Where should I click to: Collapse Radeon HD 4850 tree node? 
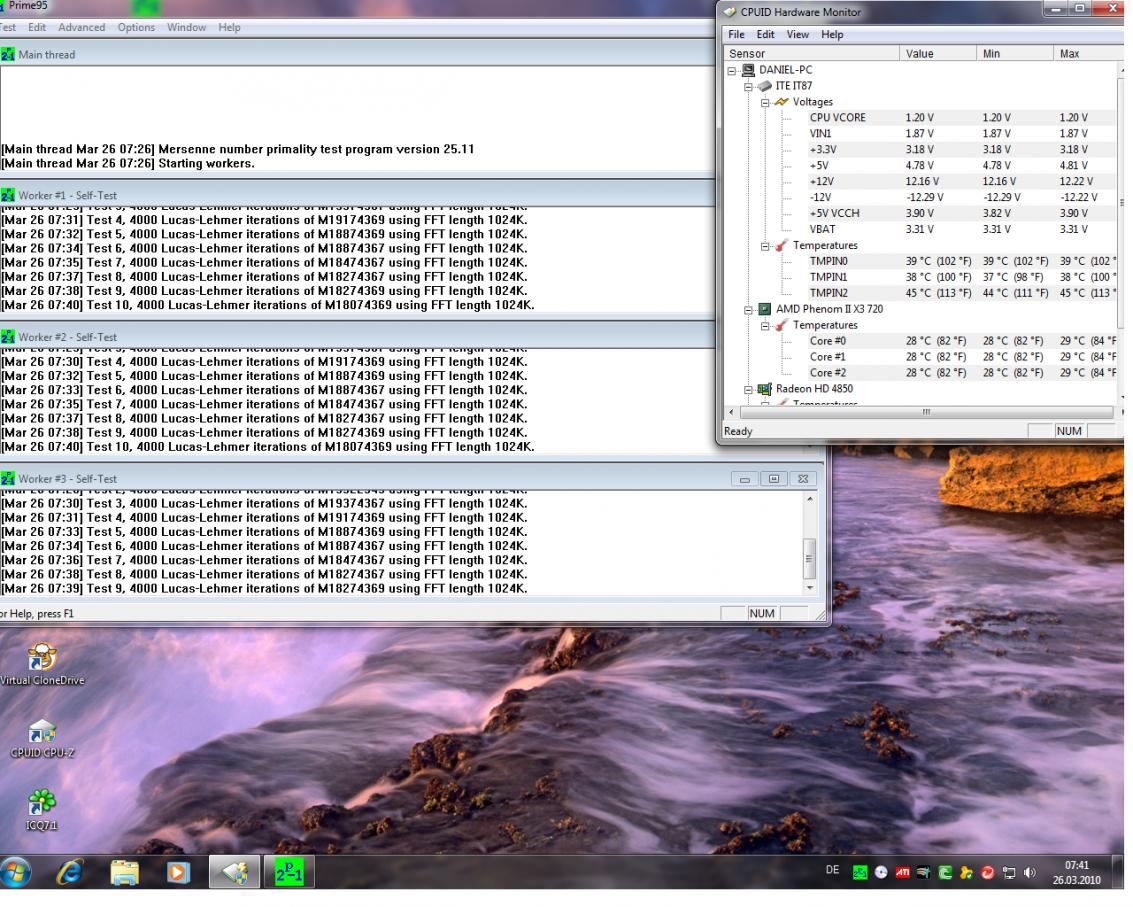point(749,390)
